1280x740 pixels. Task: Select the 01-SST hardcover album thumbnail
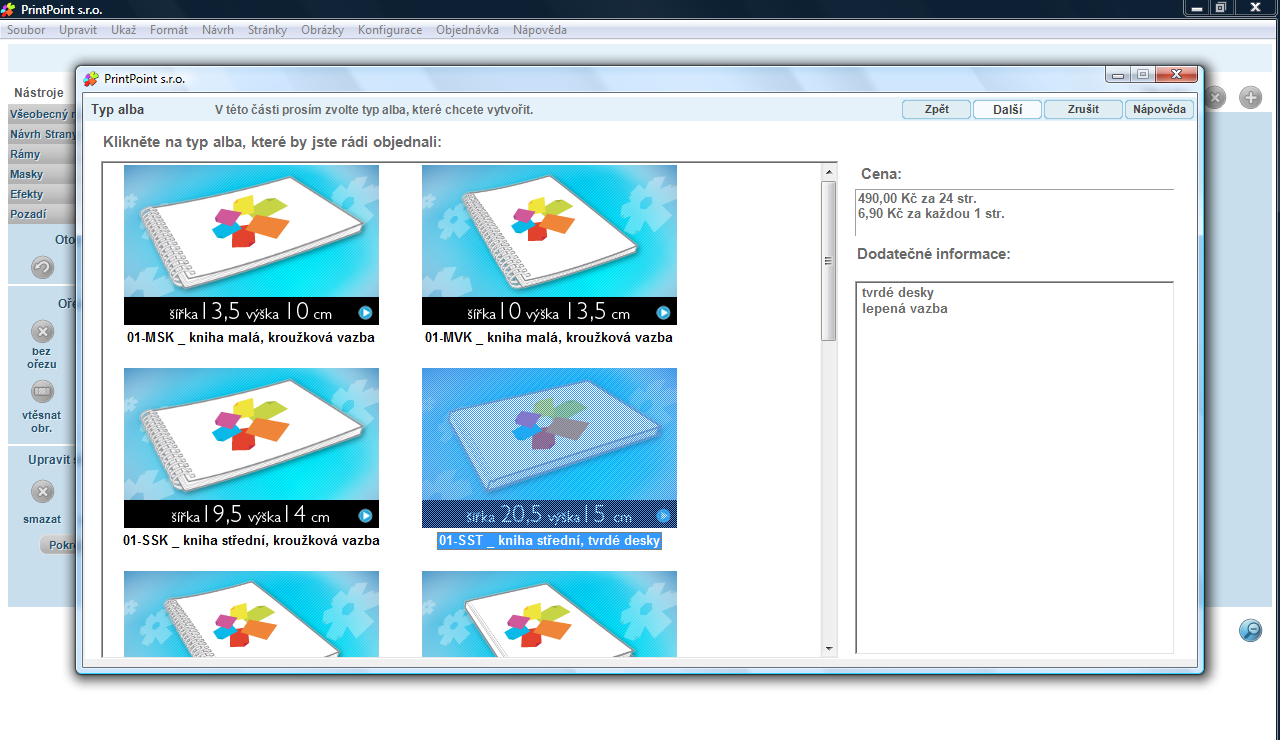[549, 448]
